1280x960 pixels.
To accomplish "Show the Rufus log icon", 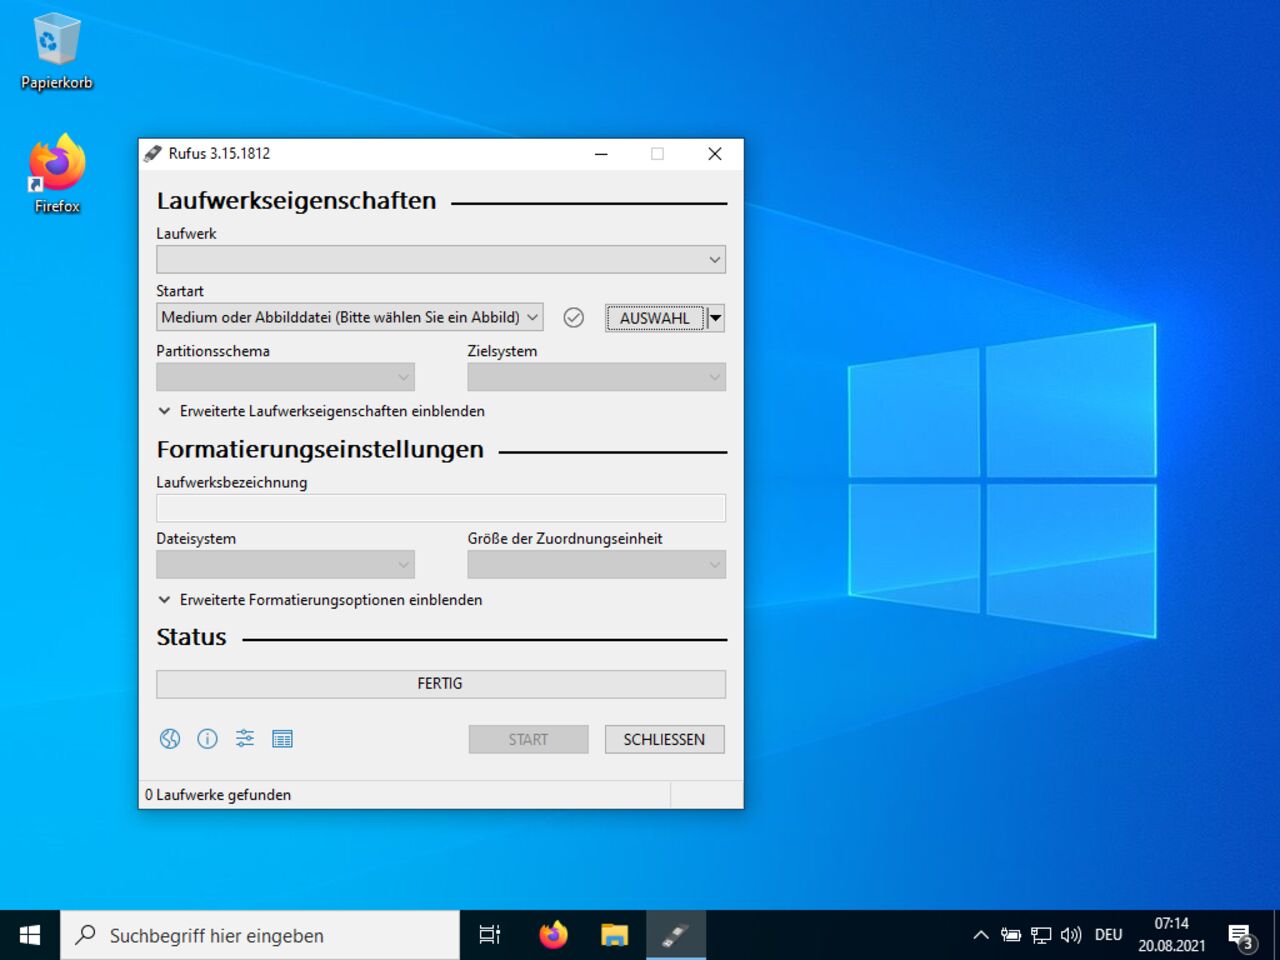I will point(282,739).
